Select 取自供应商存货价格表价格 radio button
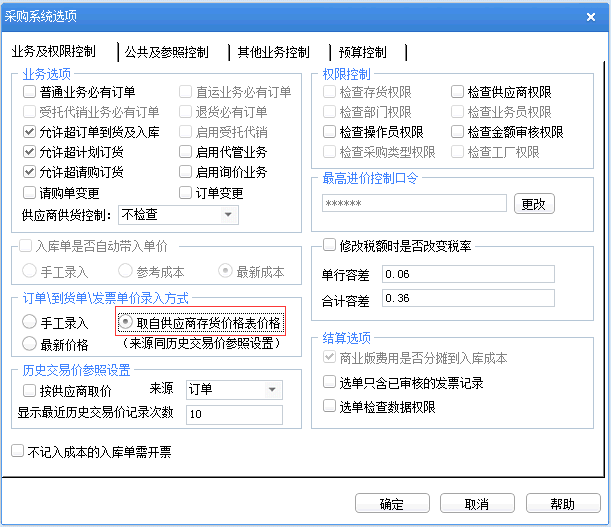611x527 pixels. (x=127, y=323)
